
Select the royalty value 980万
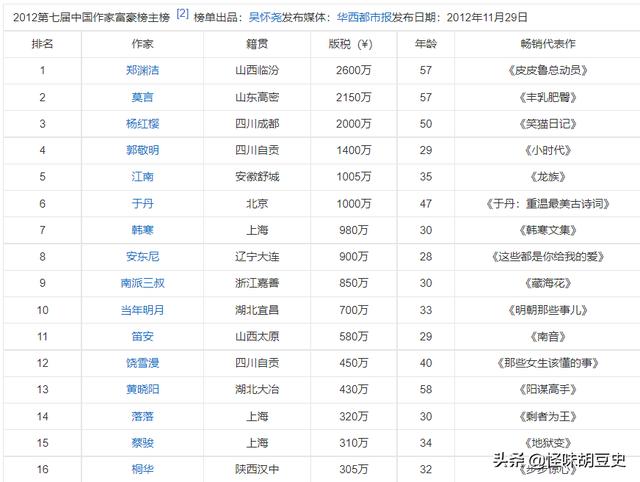353,230
